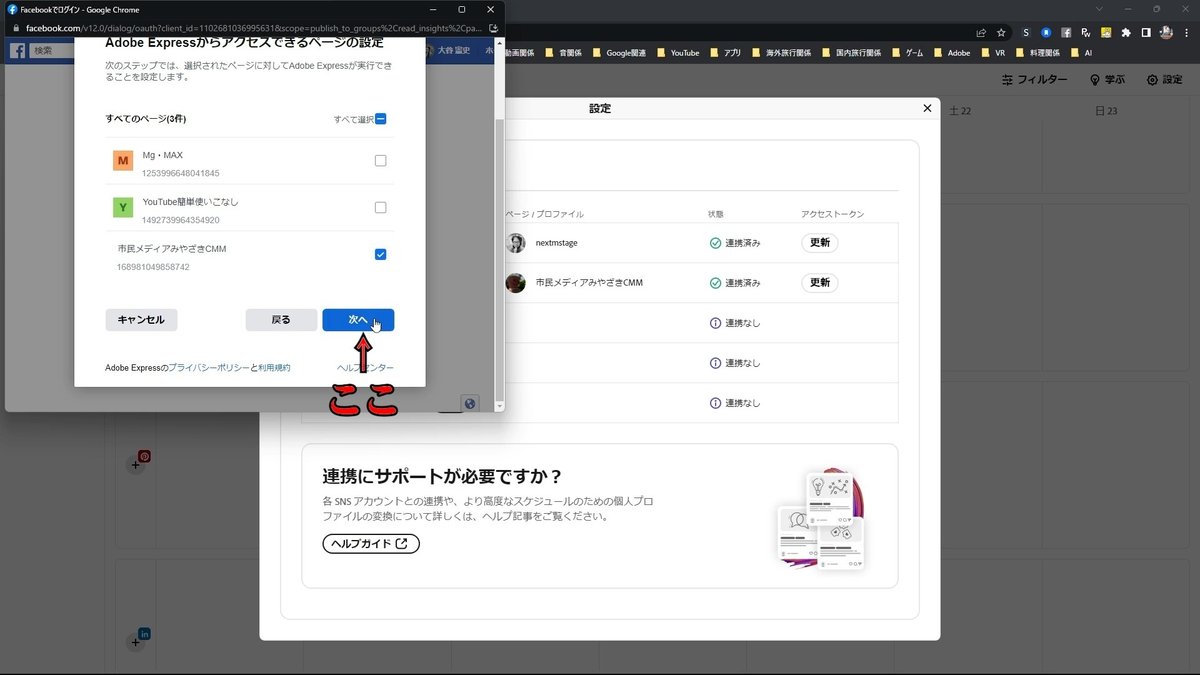
Task: Open the 利用規約 link
Action: 274,368
